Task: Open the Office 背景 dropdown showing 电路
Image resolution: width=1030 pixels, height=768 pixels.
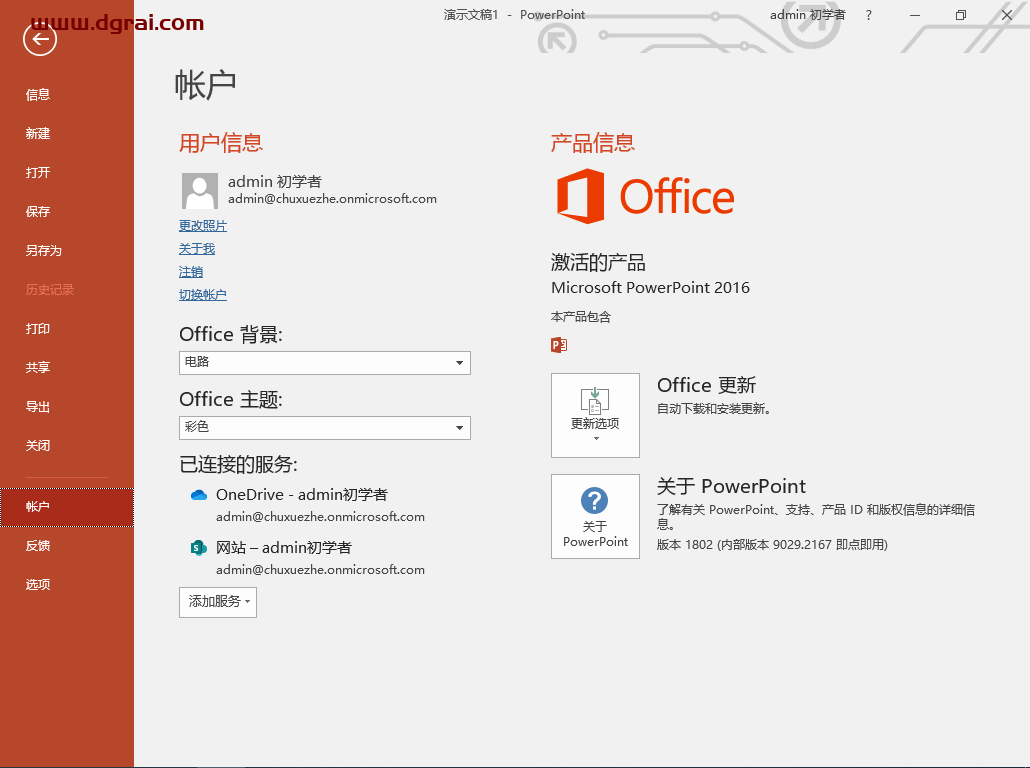Action: (x=325, y=363)
